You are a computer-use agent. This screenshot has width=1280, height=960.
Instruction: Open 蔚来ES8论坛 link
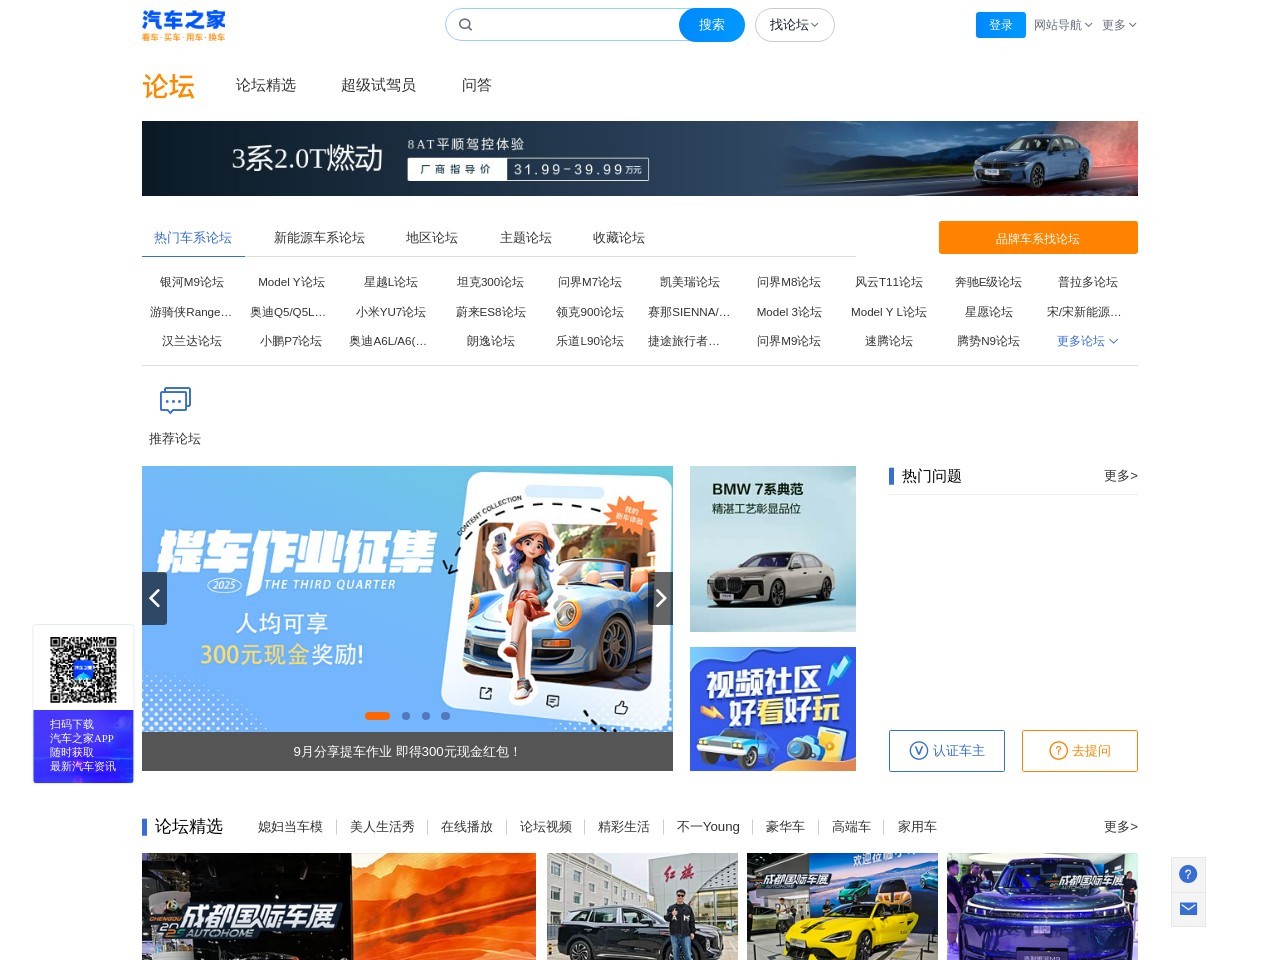pos(490,312)
